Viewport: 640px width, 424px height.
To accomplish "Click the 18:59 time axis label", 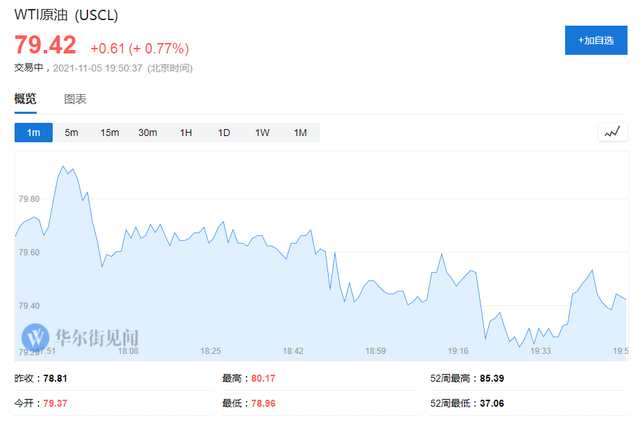I will pos(376,351).
